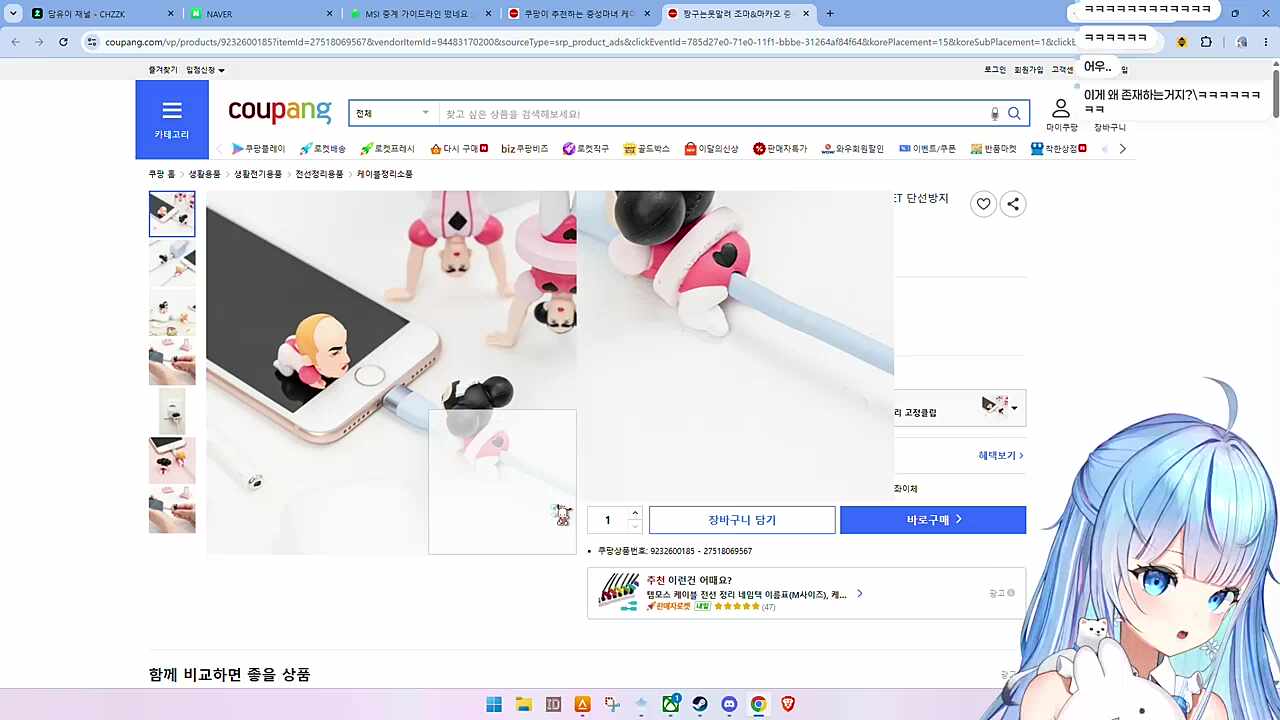Open the tab search dropdown arrow

click(13, 14)
